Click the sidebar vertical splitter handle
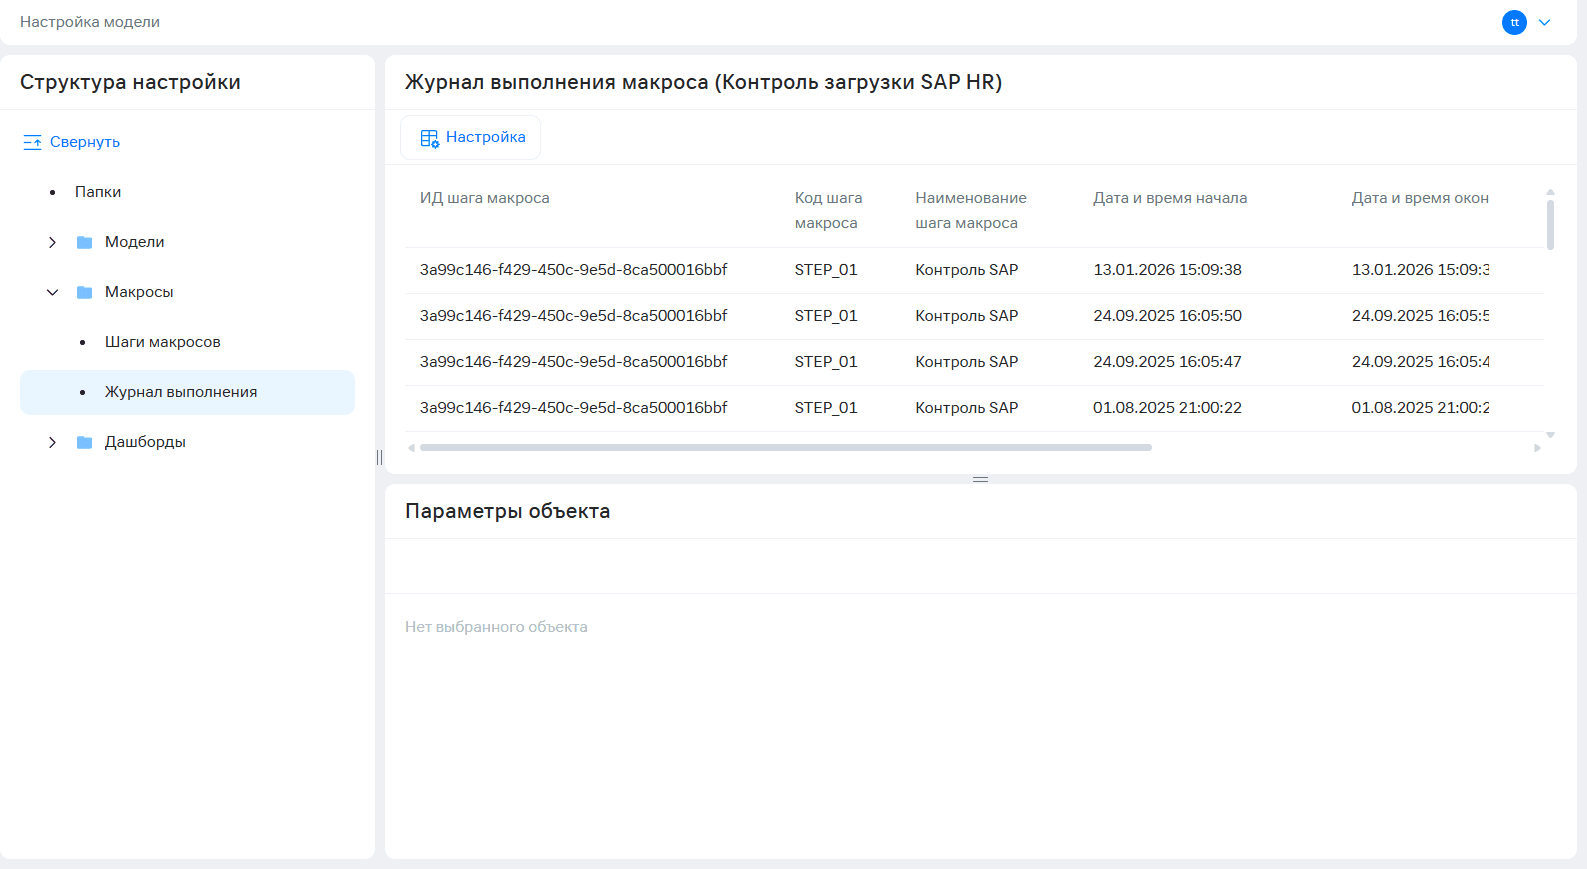Screen dimensions: 1587x869 point(379,457)
